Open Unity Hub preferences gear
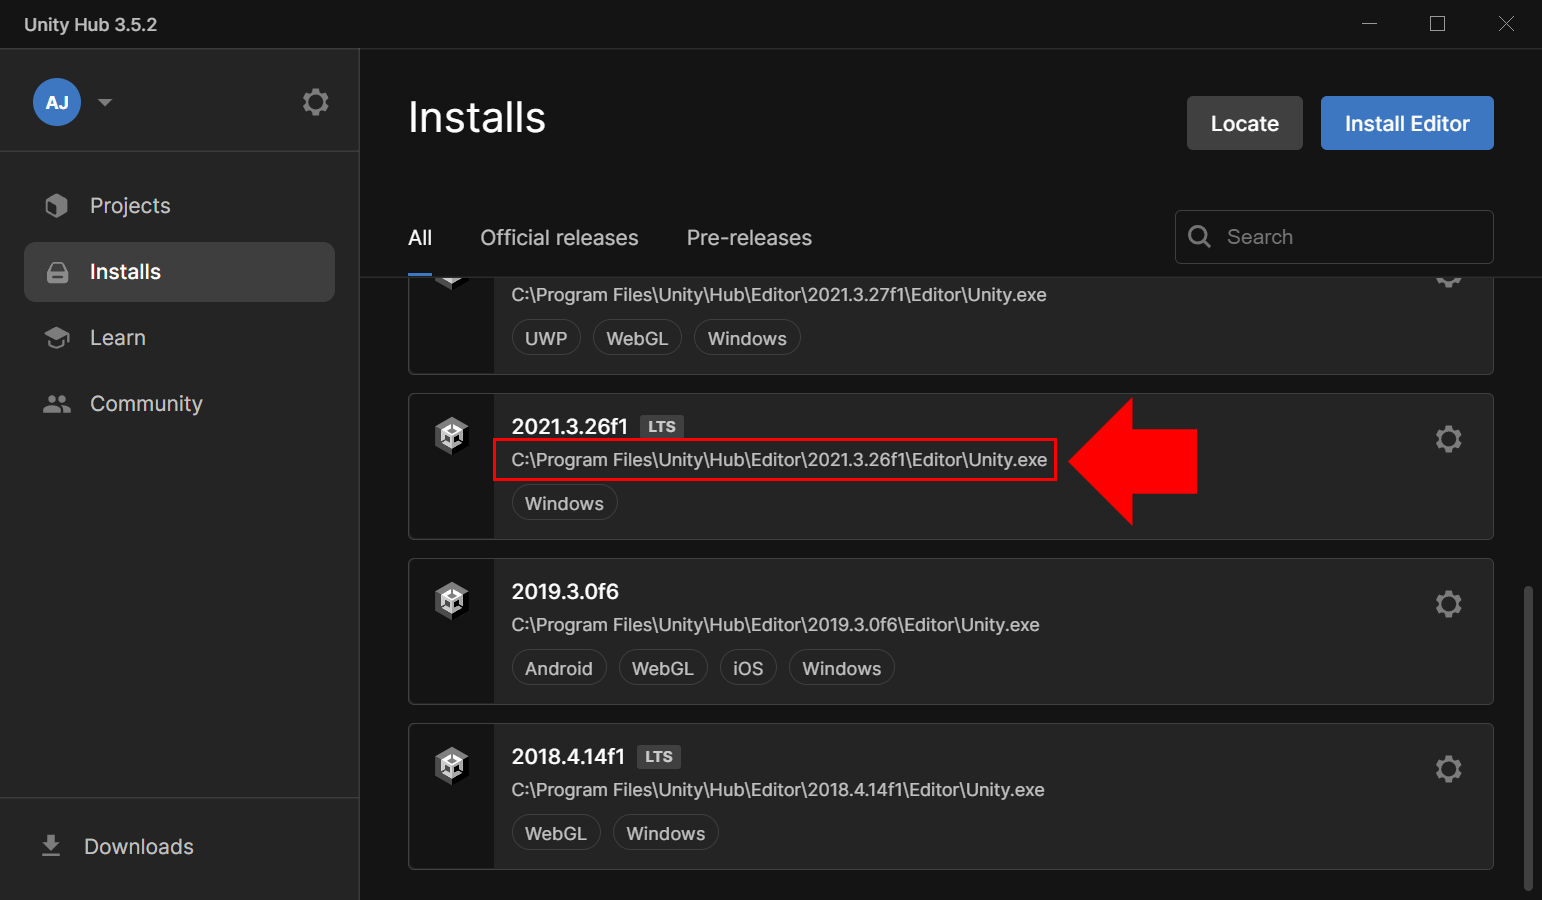Image resolution: width=1542 pixels, height=900 pixels. click(316, 102)
